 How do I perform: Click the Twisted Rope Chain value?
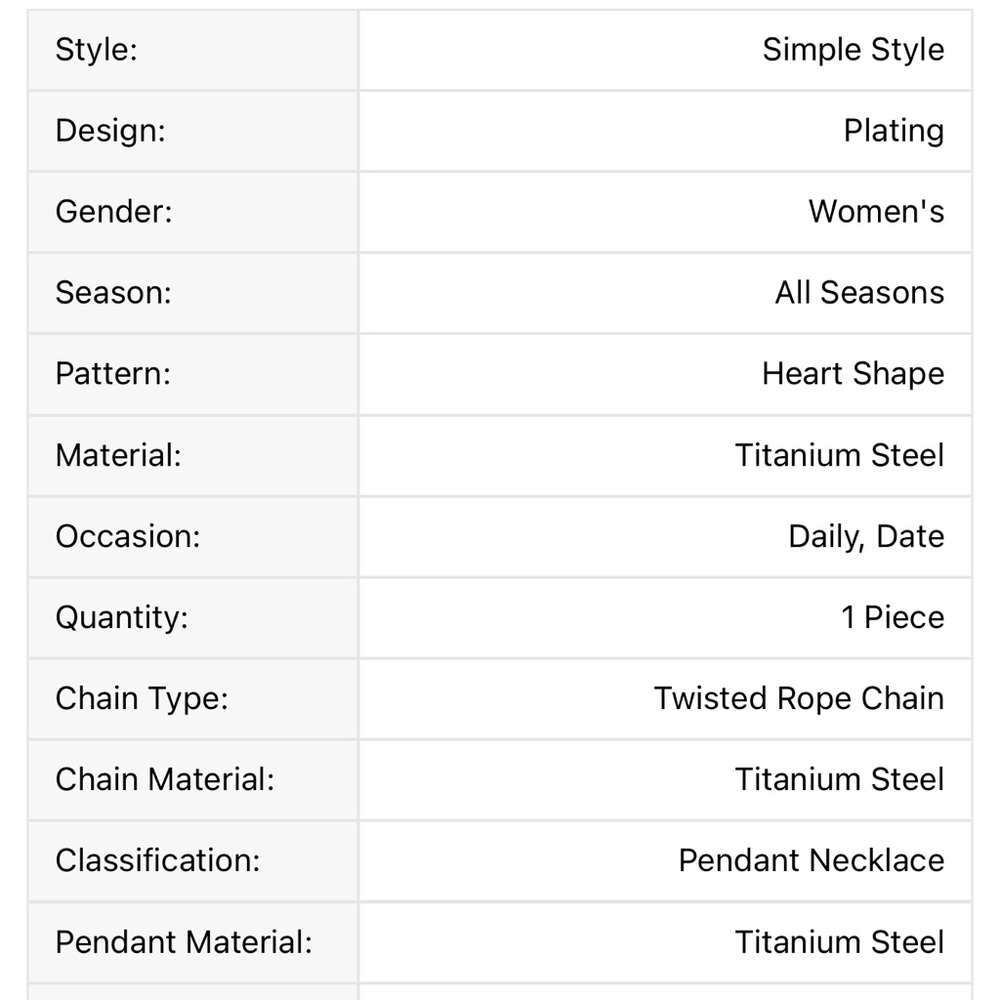799,698
